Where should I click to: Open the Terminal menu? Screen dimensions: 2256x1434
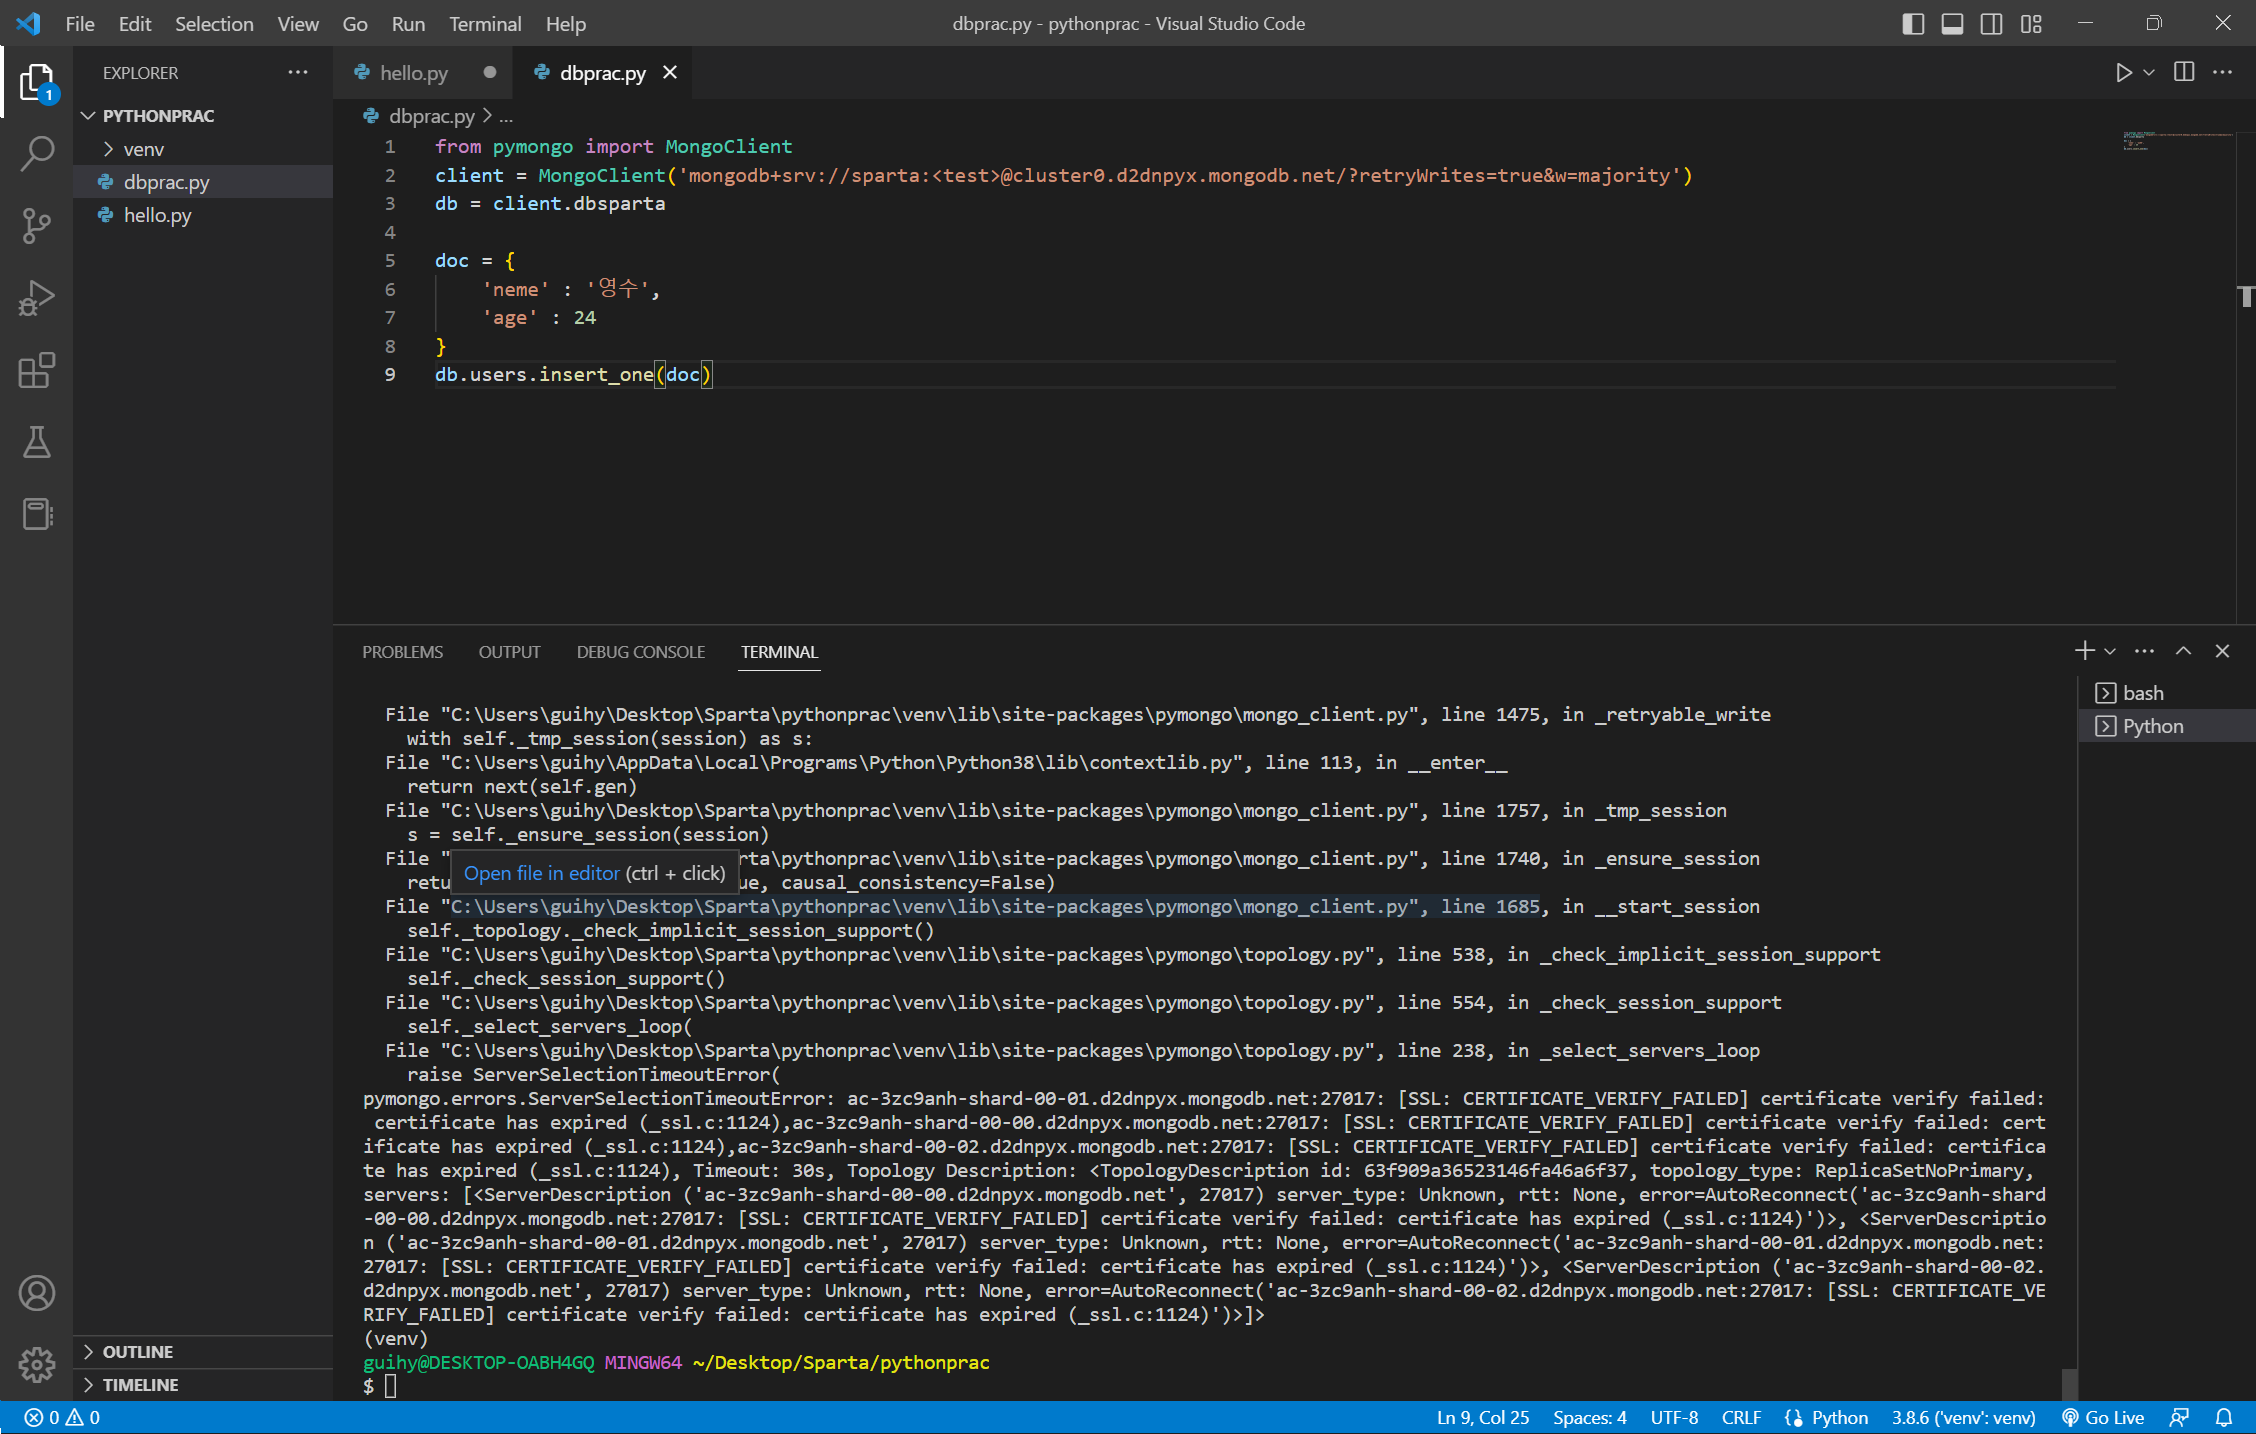click(485, 23)
